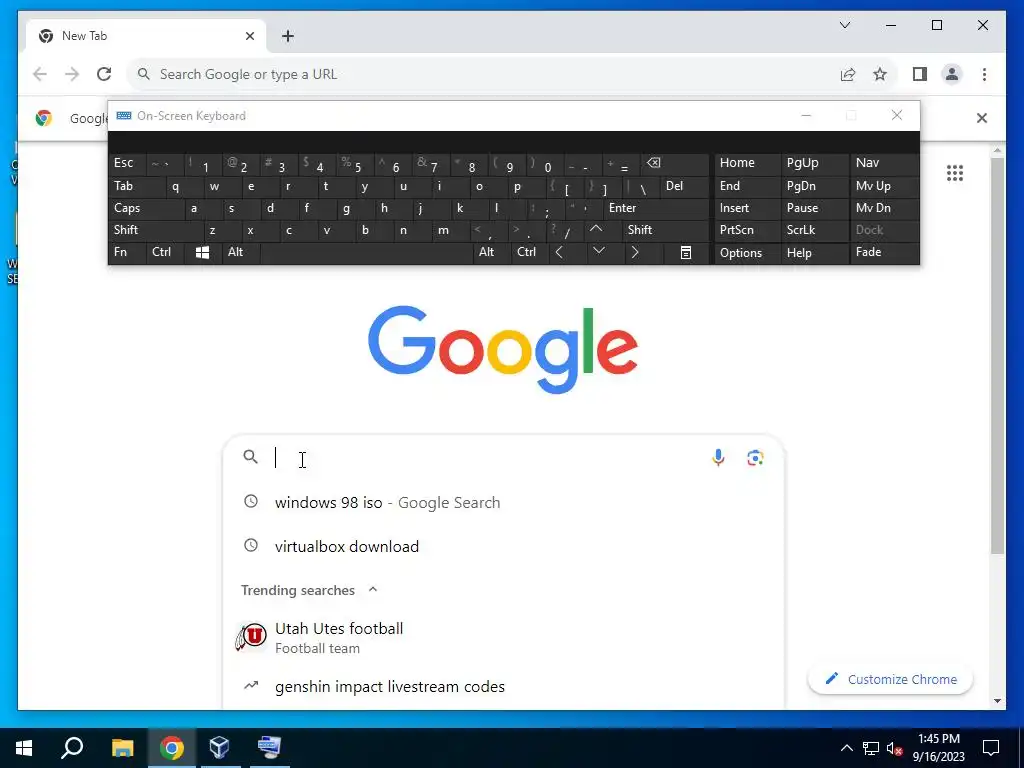Toggle the ScrLk key
This screenshot has height=768, width=1024.
coord(814,230)
